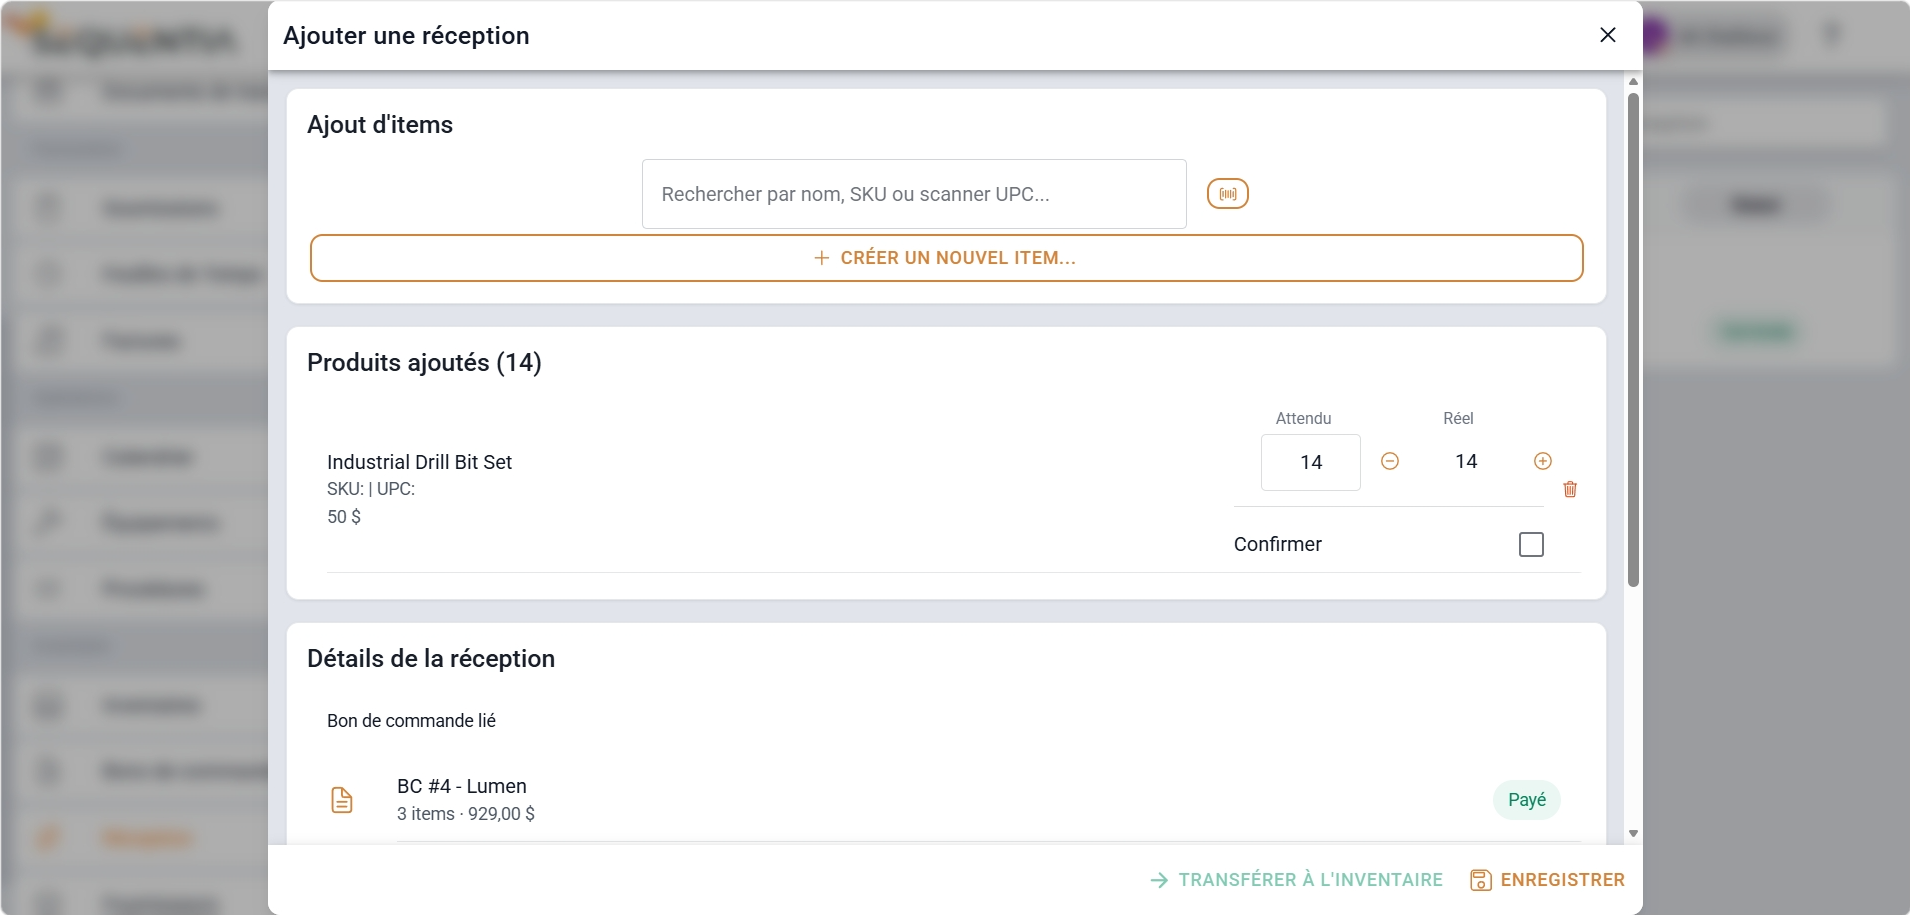
Task: Click the Payé status badge
Action: click(1527, 800)
